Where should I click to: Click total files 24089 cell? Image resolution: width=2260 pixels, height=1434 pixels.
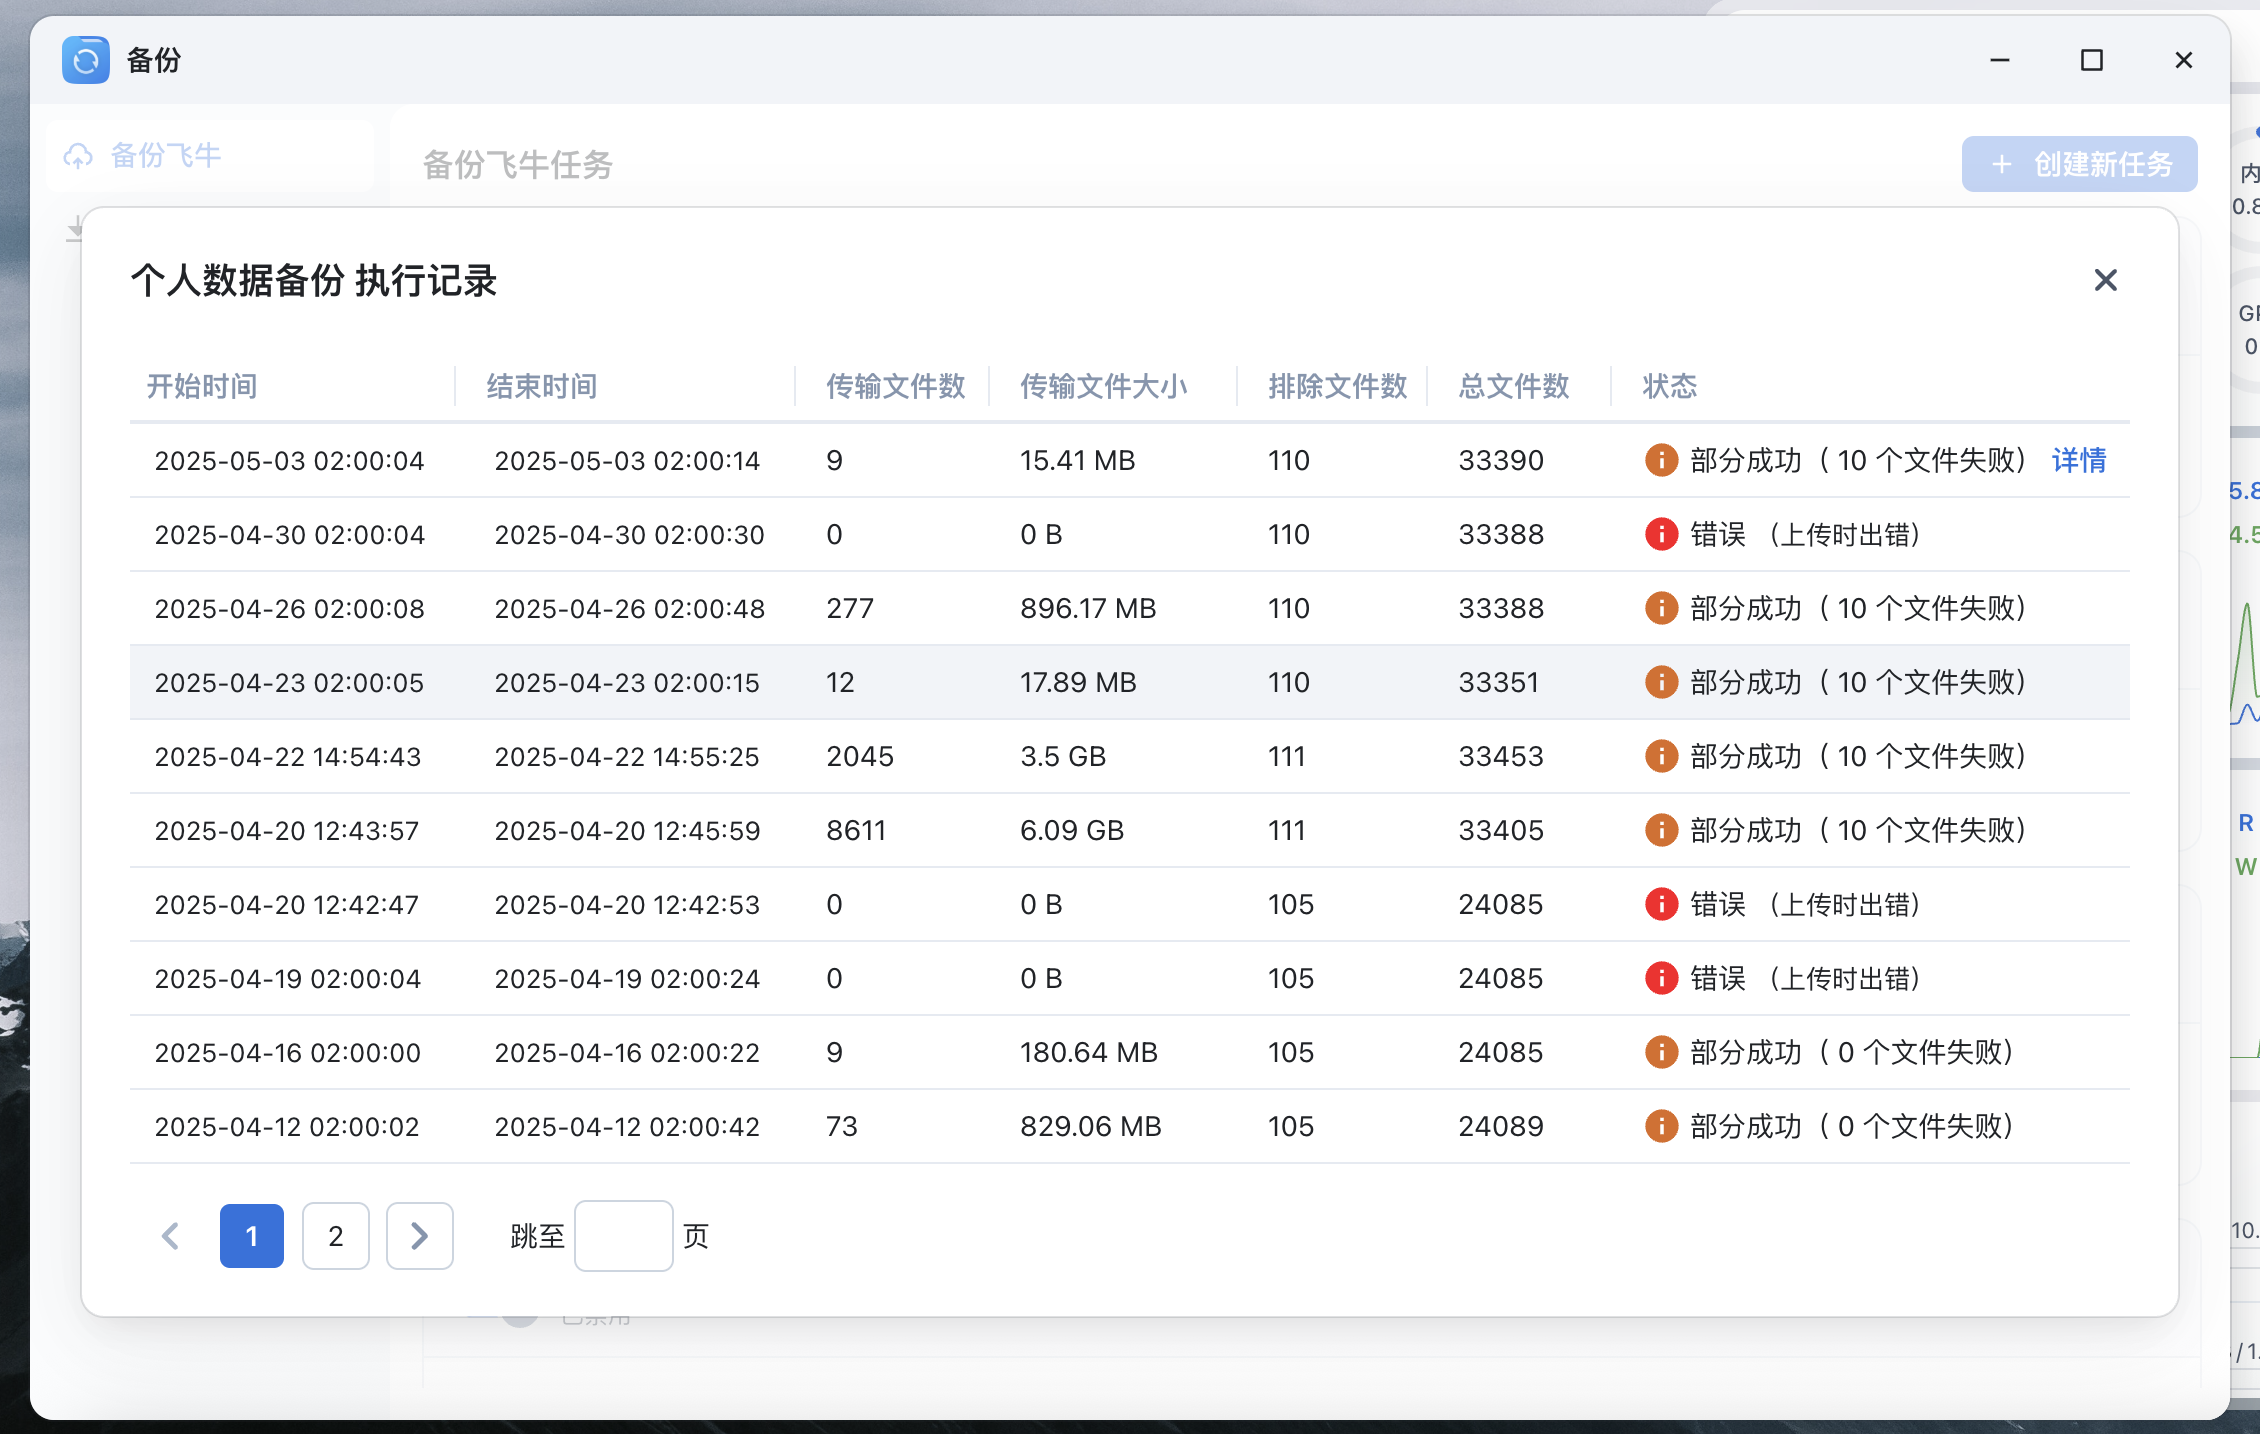(x=1501, y=1126)
